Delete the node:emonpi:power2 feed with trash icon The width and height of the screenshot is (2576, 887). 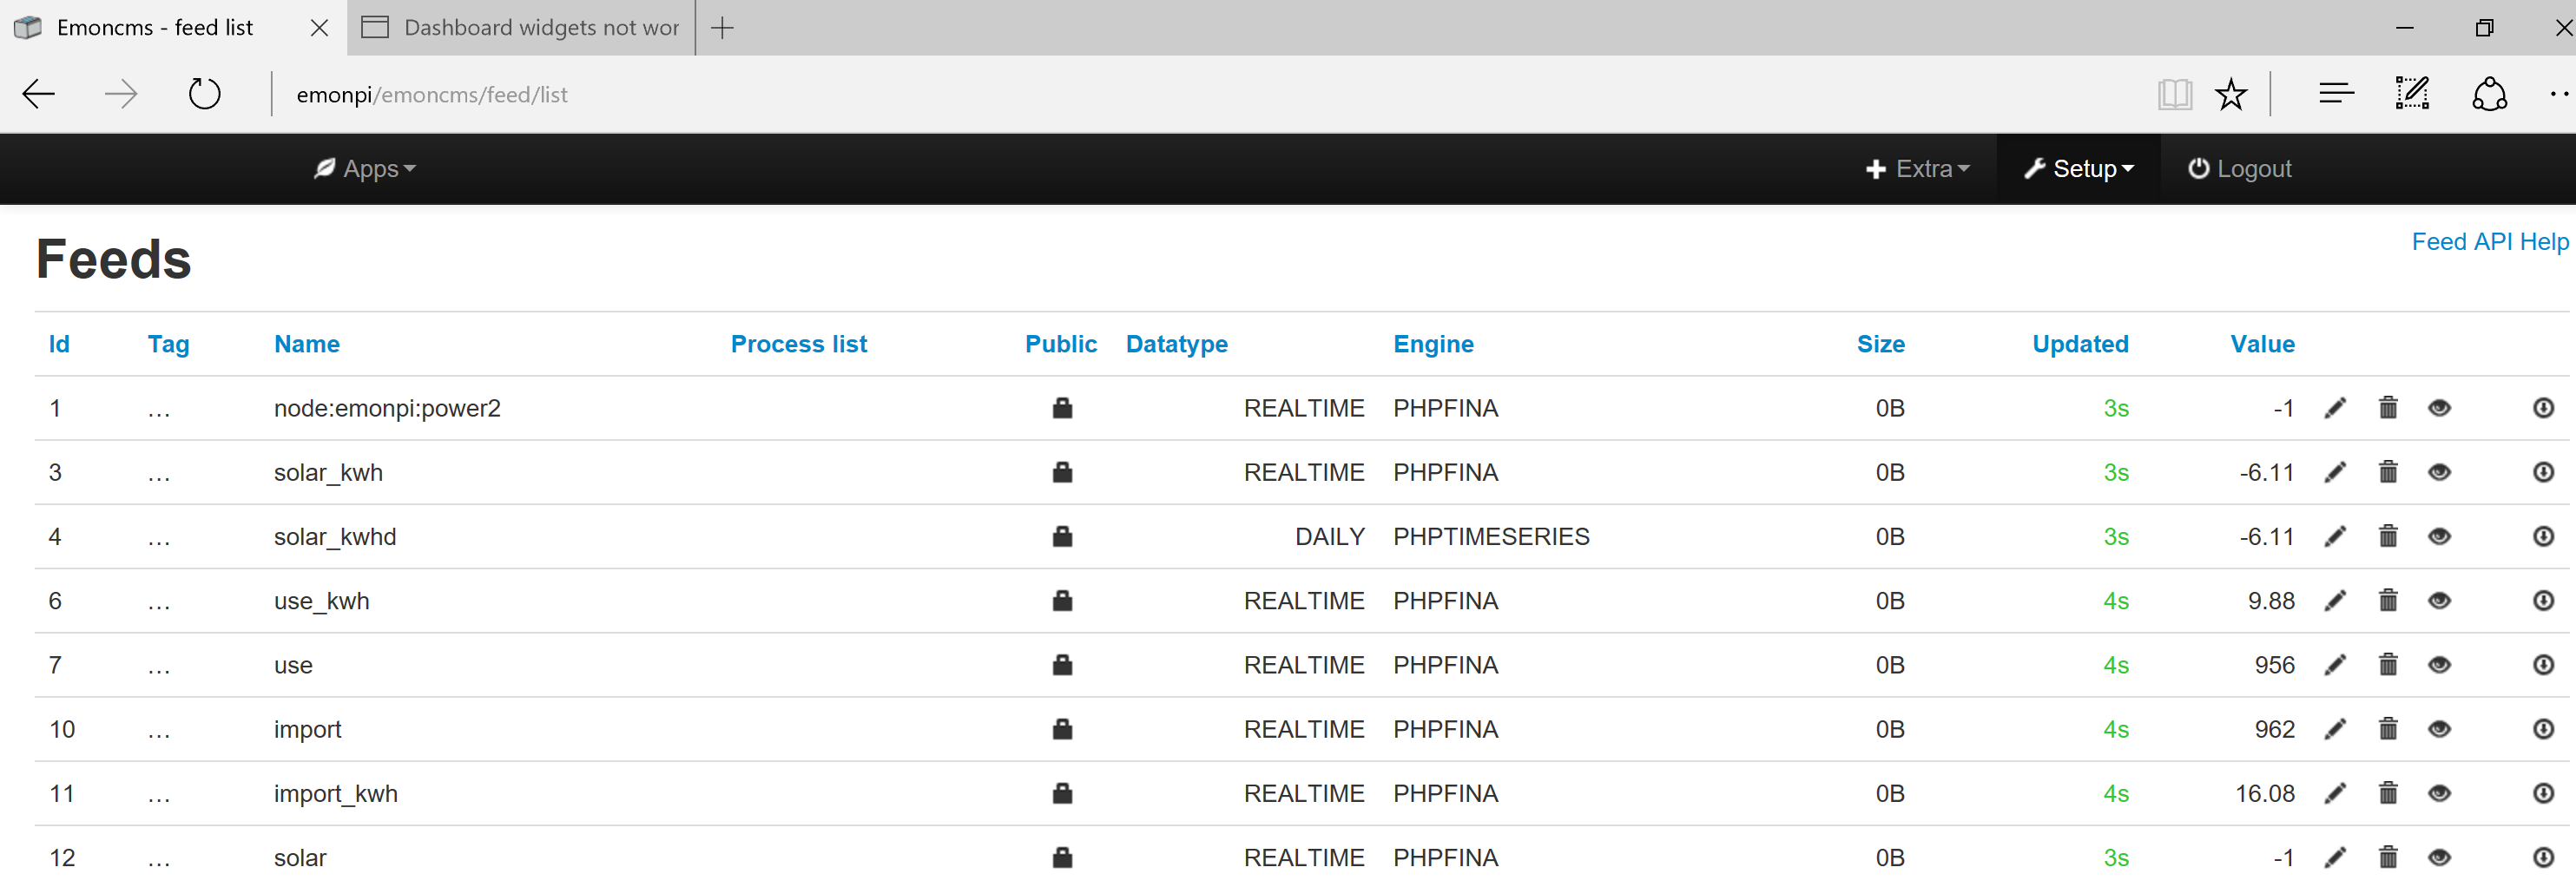[2388, 408]
